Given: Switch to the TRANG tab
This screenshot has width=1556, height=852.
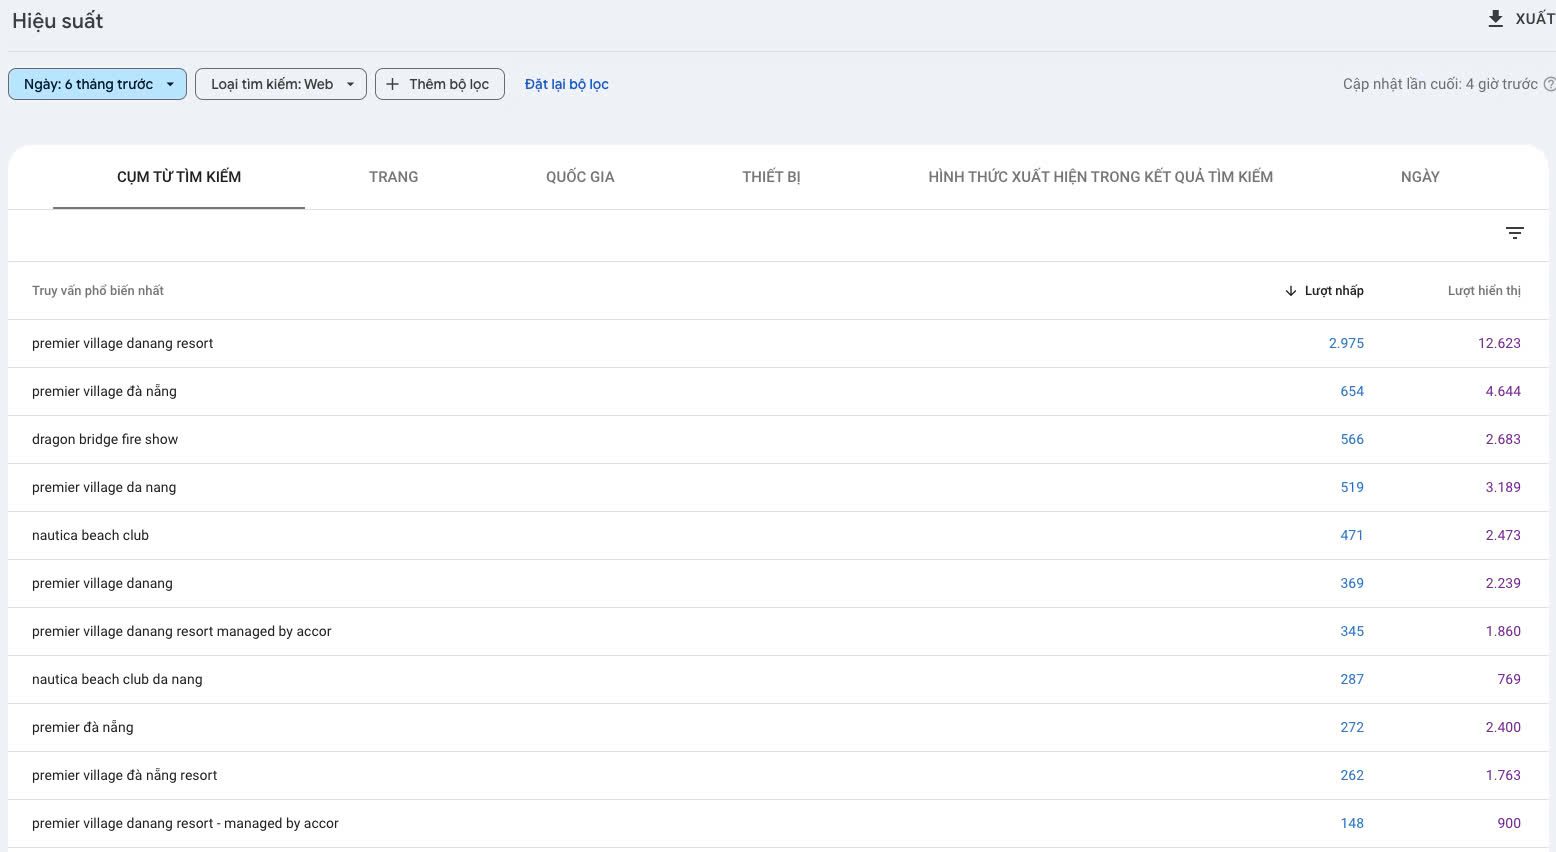Looking at the screenshot, I should [x=394, y=177].
